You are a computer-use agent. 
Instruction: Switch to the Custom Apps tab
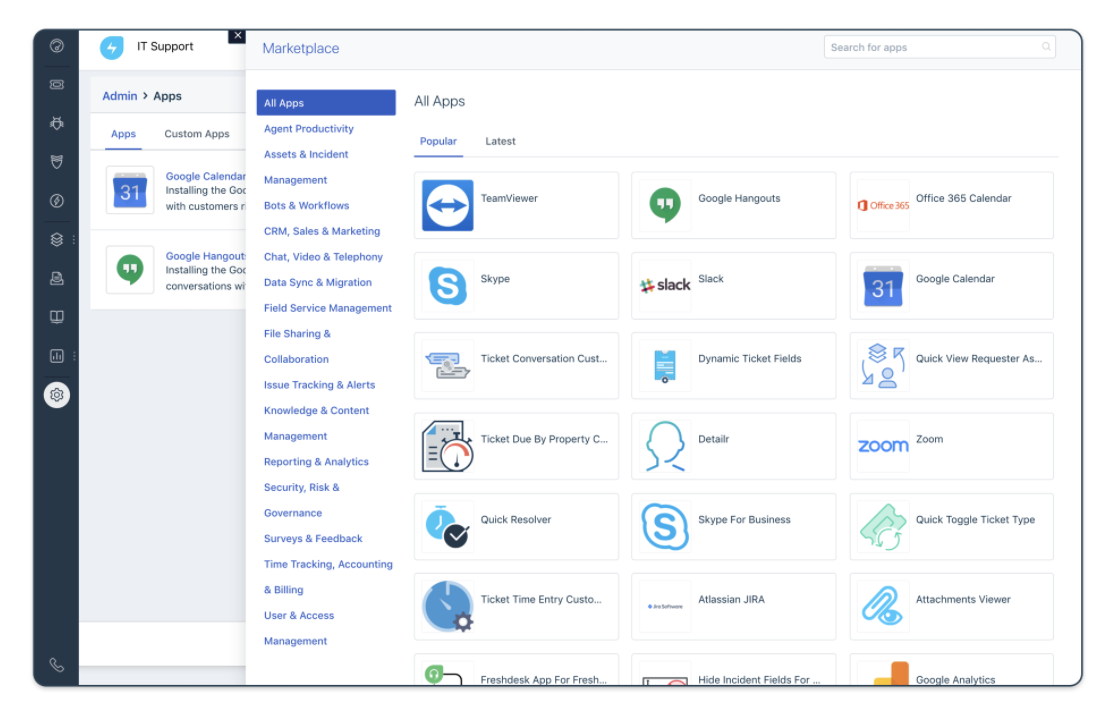click(x=197, y=133)
